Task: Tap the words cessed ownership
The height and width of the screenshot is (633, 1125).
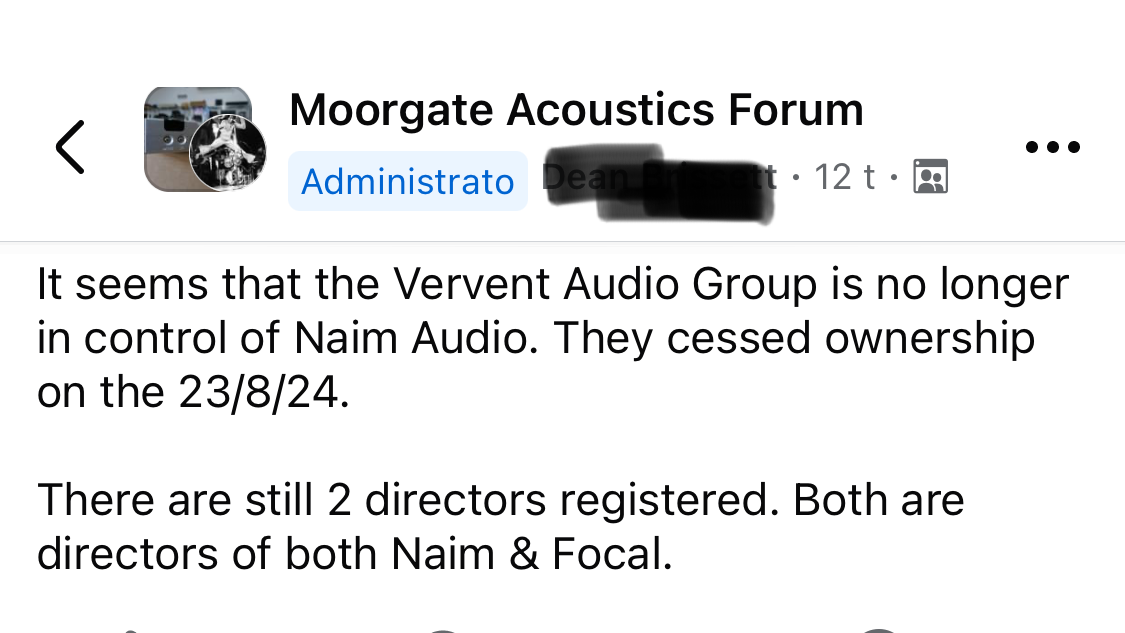Action: [x=850, y=339]
